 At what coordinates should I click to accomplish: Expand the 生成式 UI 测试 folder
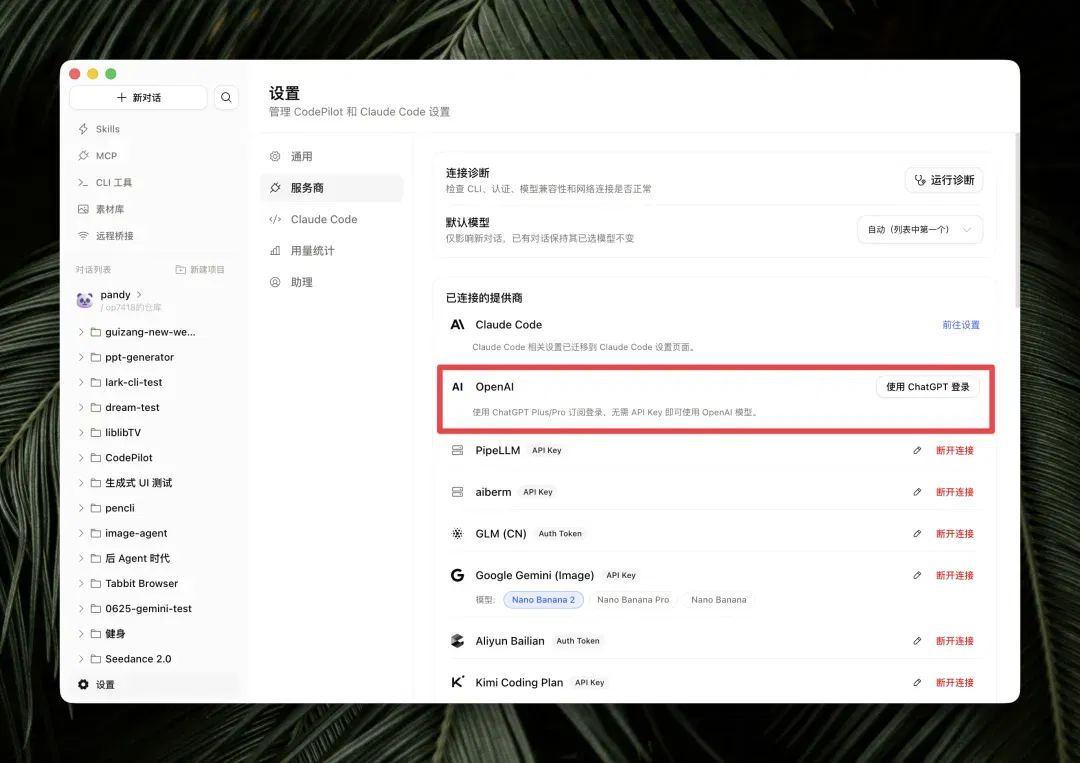(81, 483)
